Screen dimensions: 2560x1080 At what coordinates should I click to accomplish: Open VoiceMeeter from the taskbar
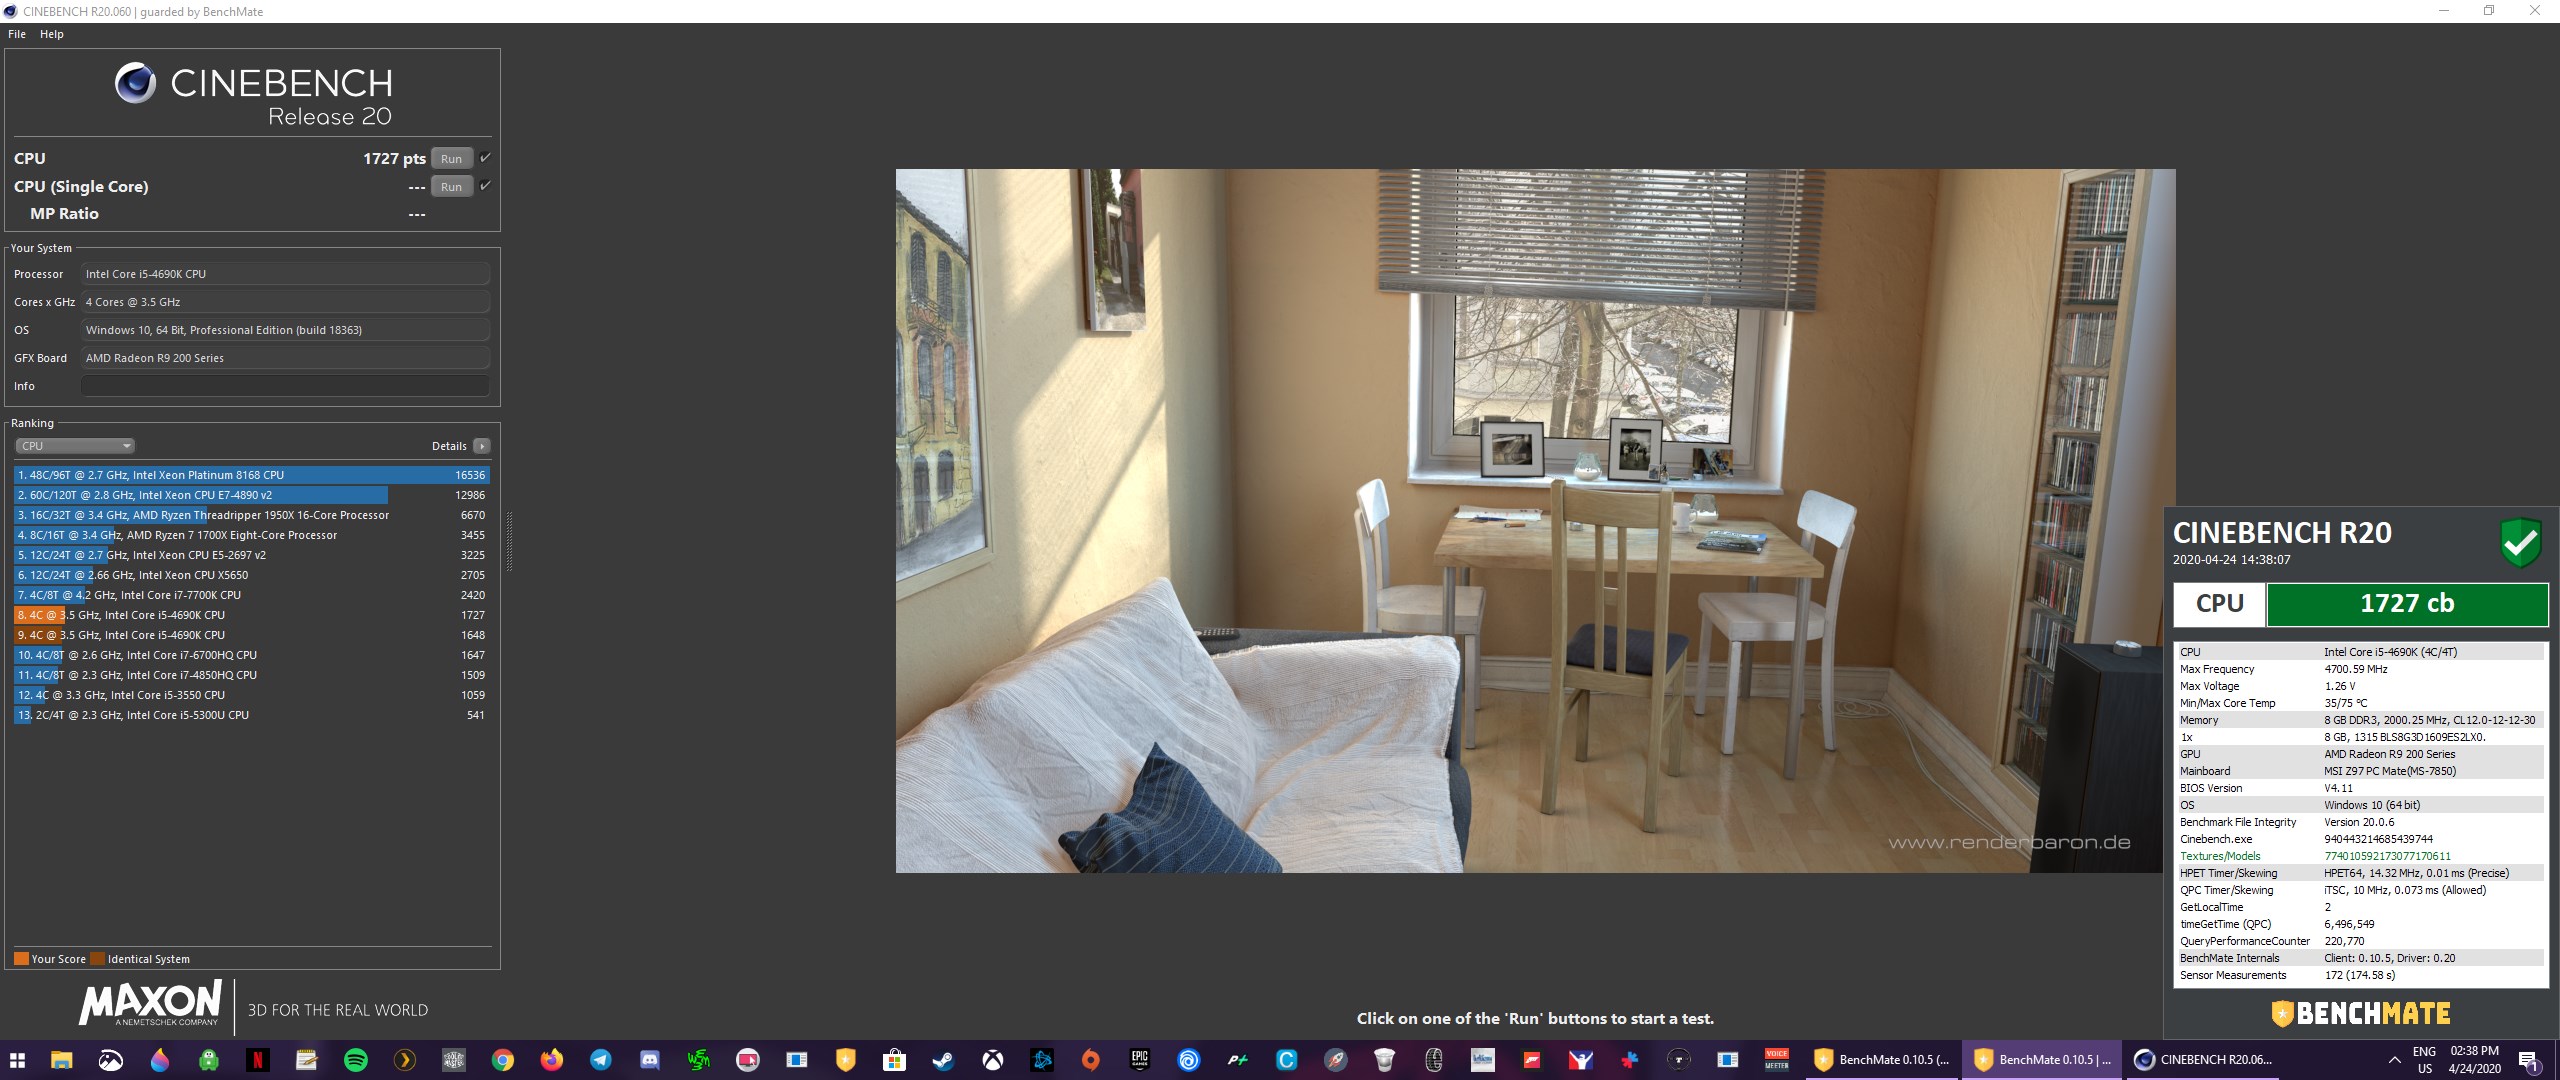point(1777,1060)
